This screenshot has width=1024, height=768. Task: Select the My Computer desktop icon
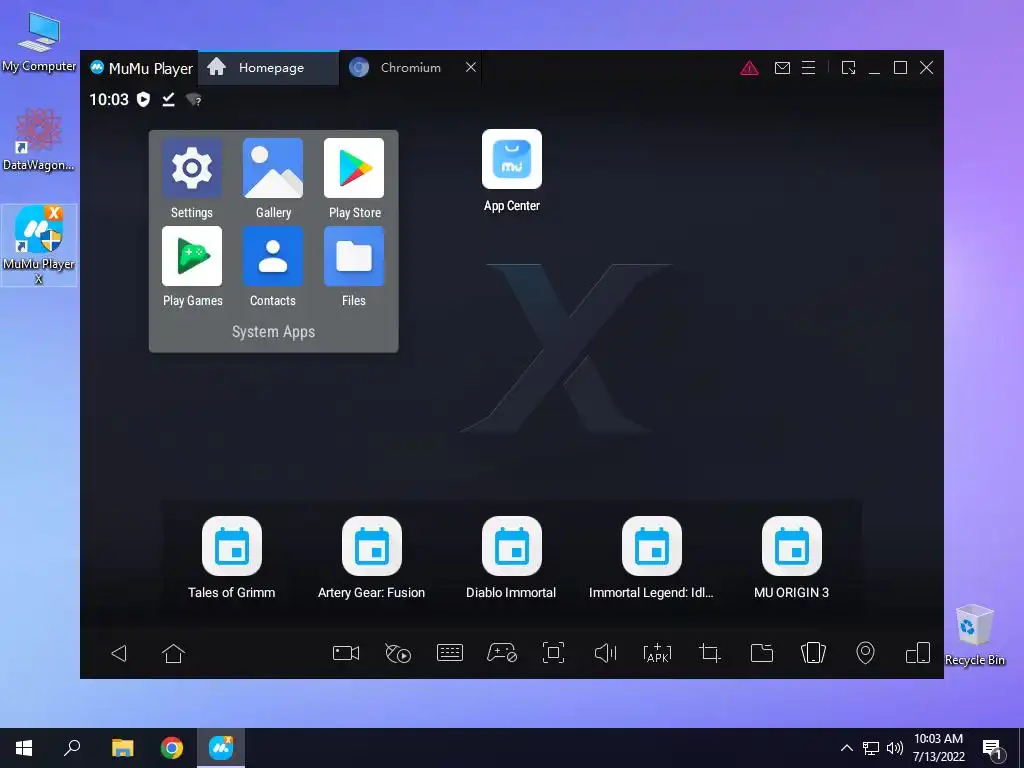pyautogui.click(x=39, y=42)
